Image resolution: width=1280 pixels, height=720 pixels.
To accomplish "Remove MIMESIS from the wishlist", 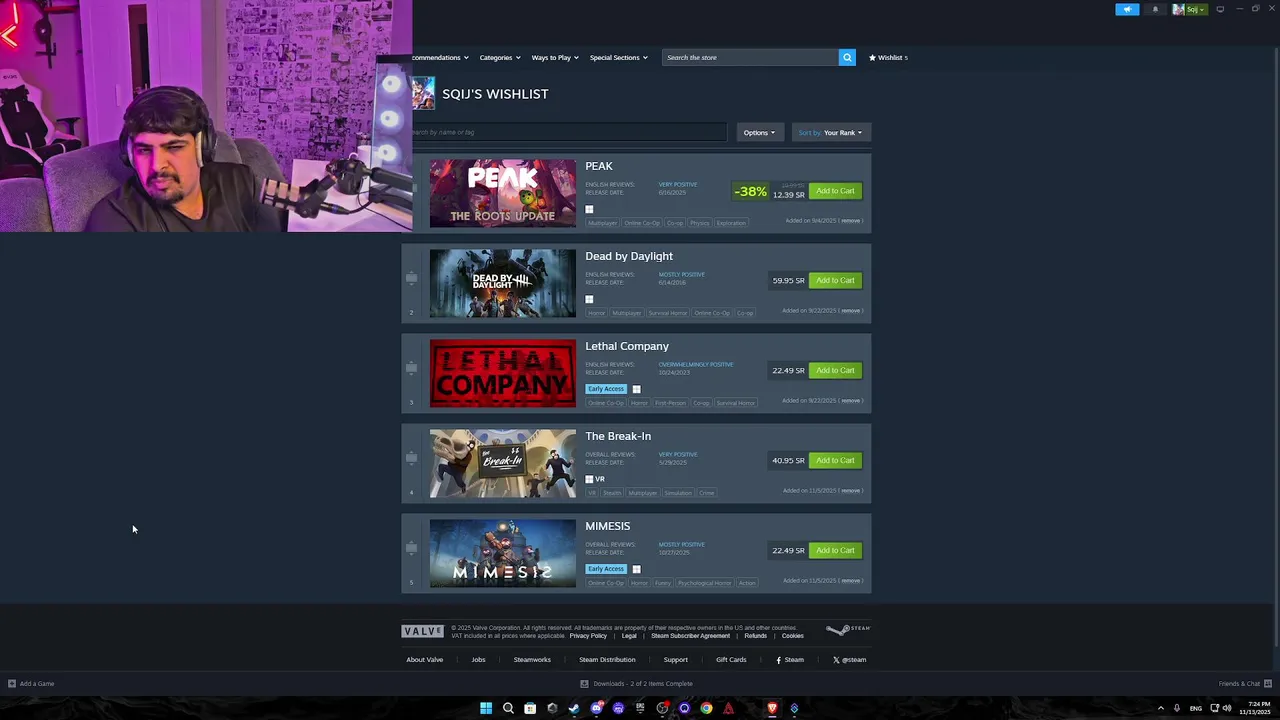I will click(850, 581).
